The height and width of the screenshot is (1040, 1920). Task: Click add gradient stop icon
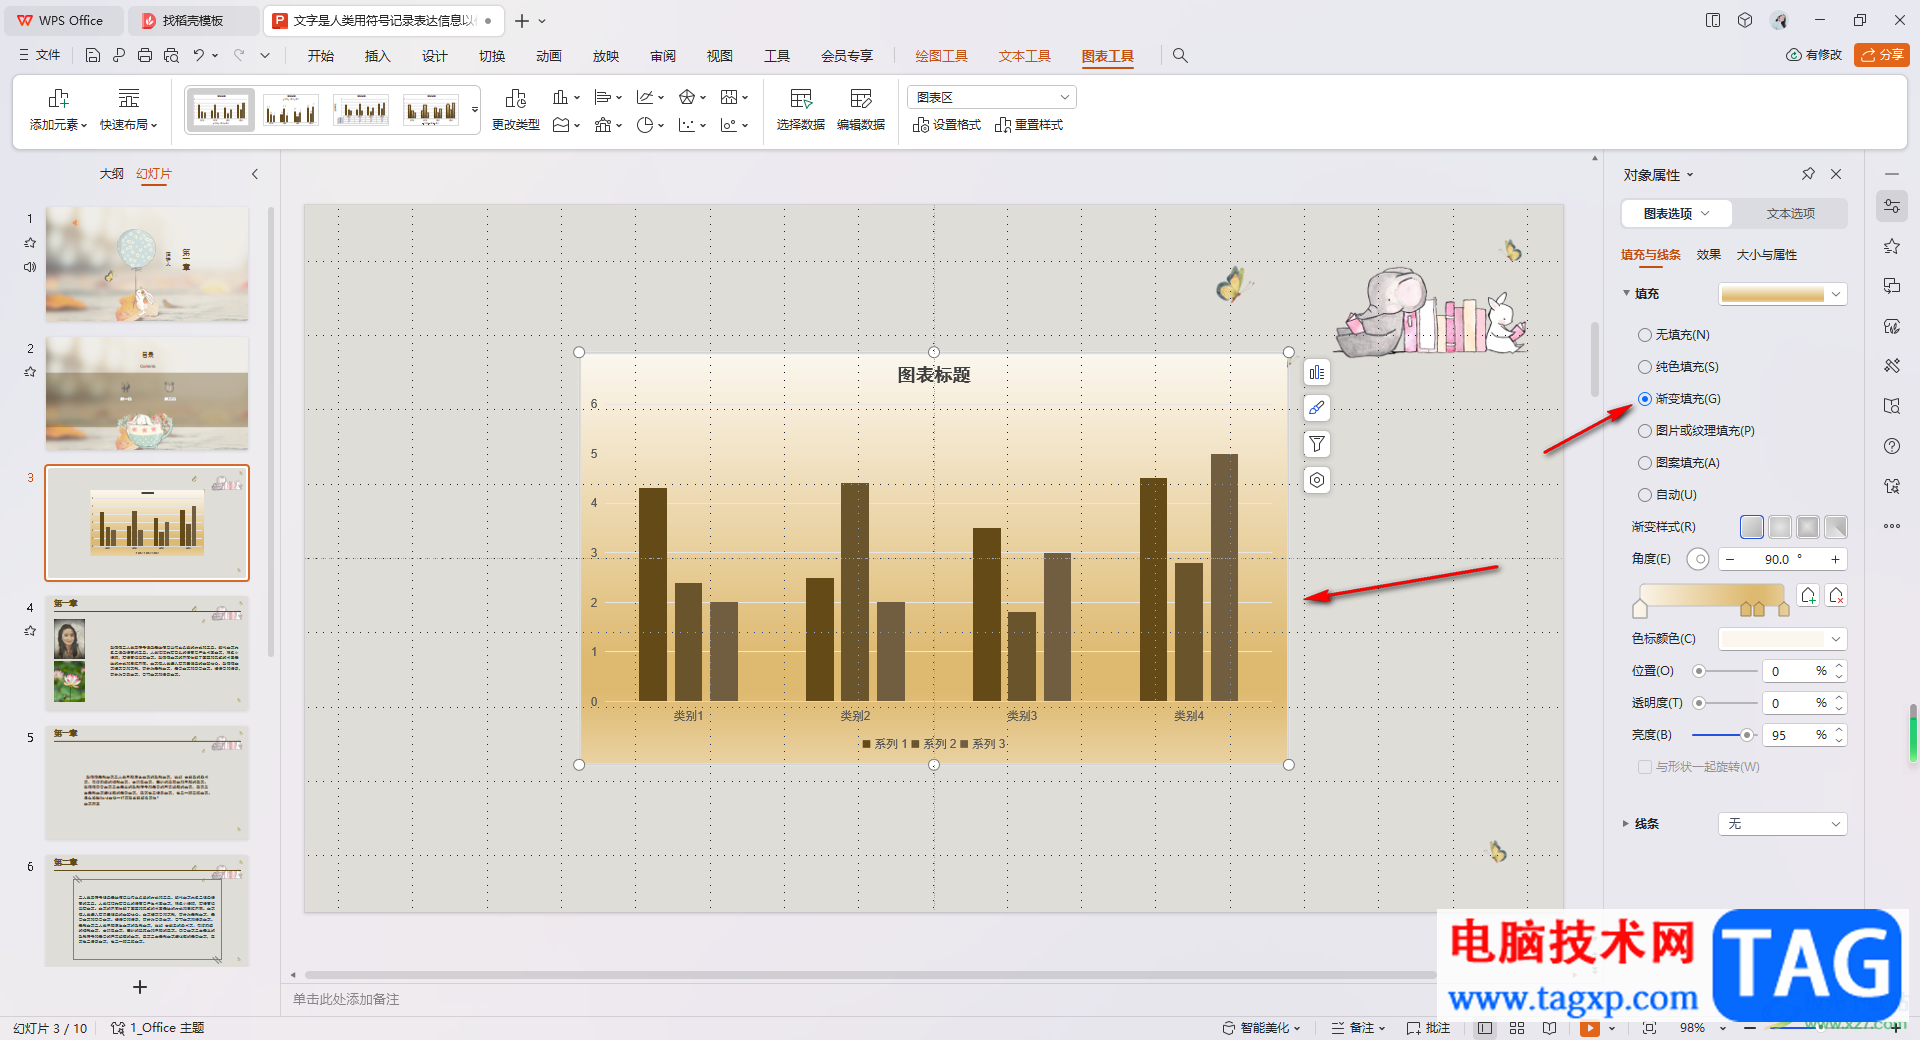[x=1808, y=596]
